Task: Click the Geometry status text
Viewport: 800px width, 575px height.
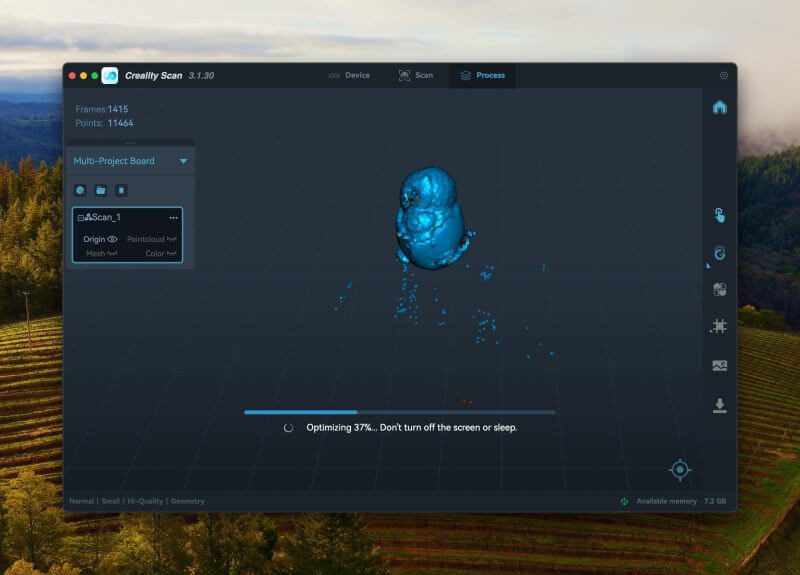Action: 187,501
